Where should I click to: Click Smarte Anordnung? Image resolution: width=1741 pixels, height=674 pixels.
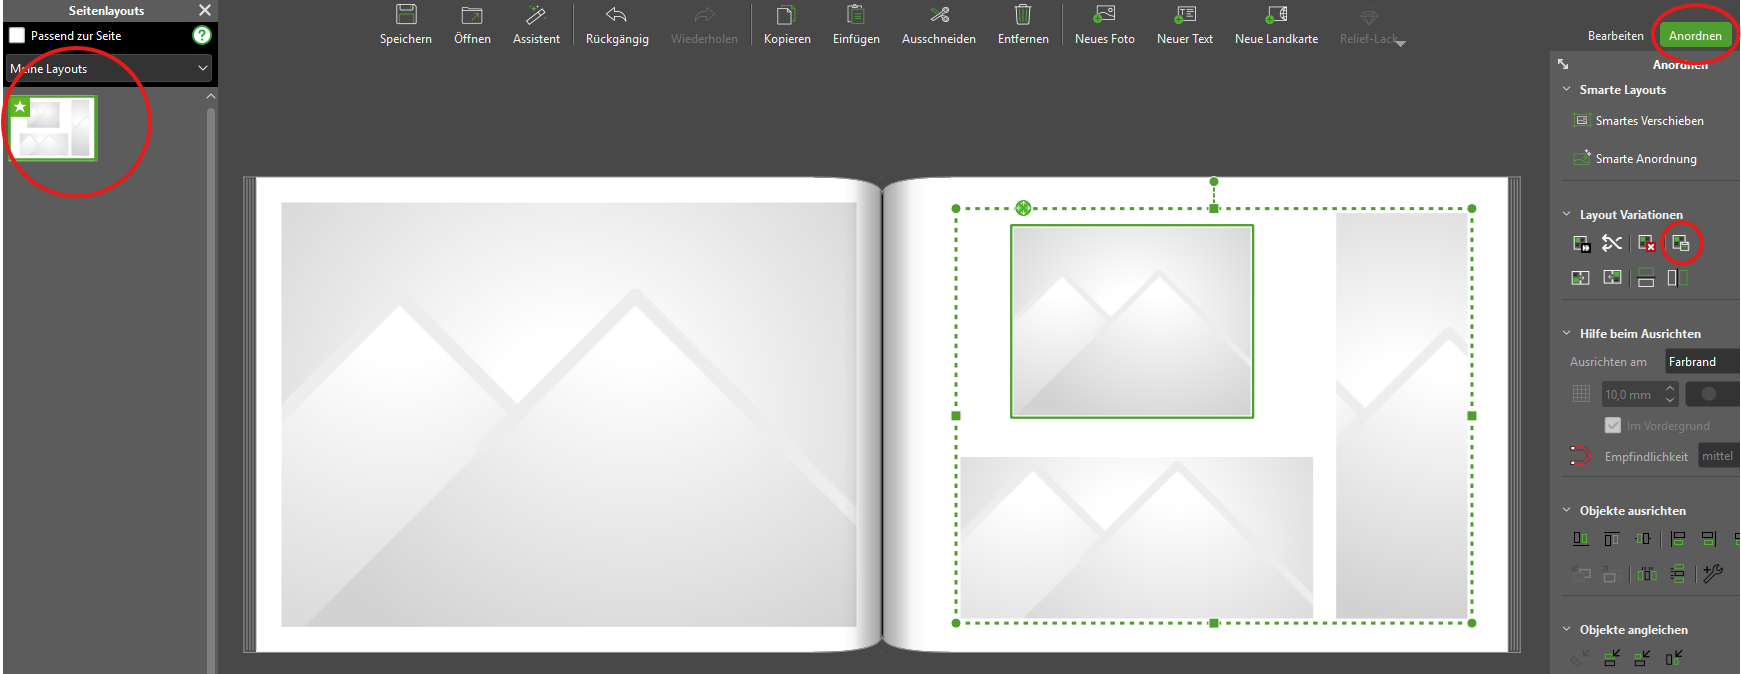click(1645, 159)
